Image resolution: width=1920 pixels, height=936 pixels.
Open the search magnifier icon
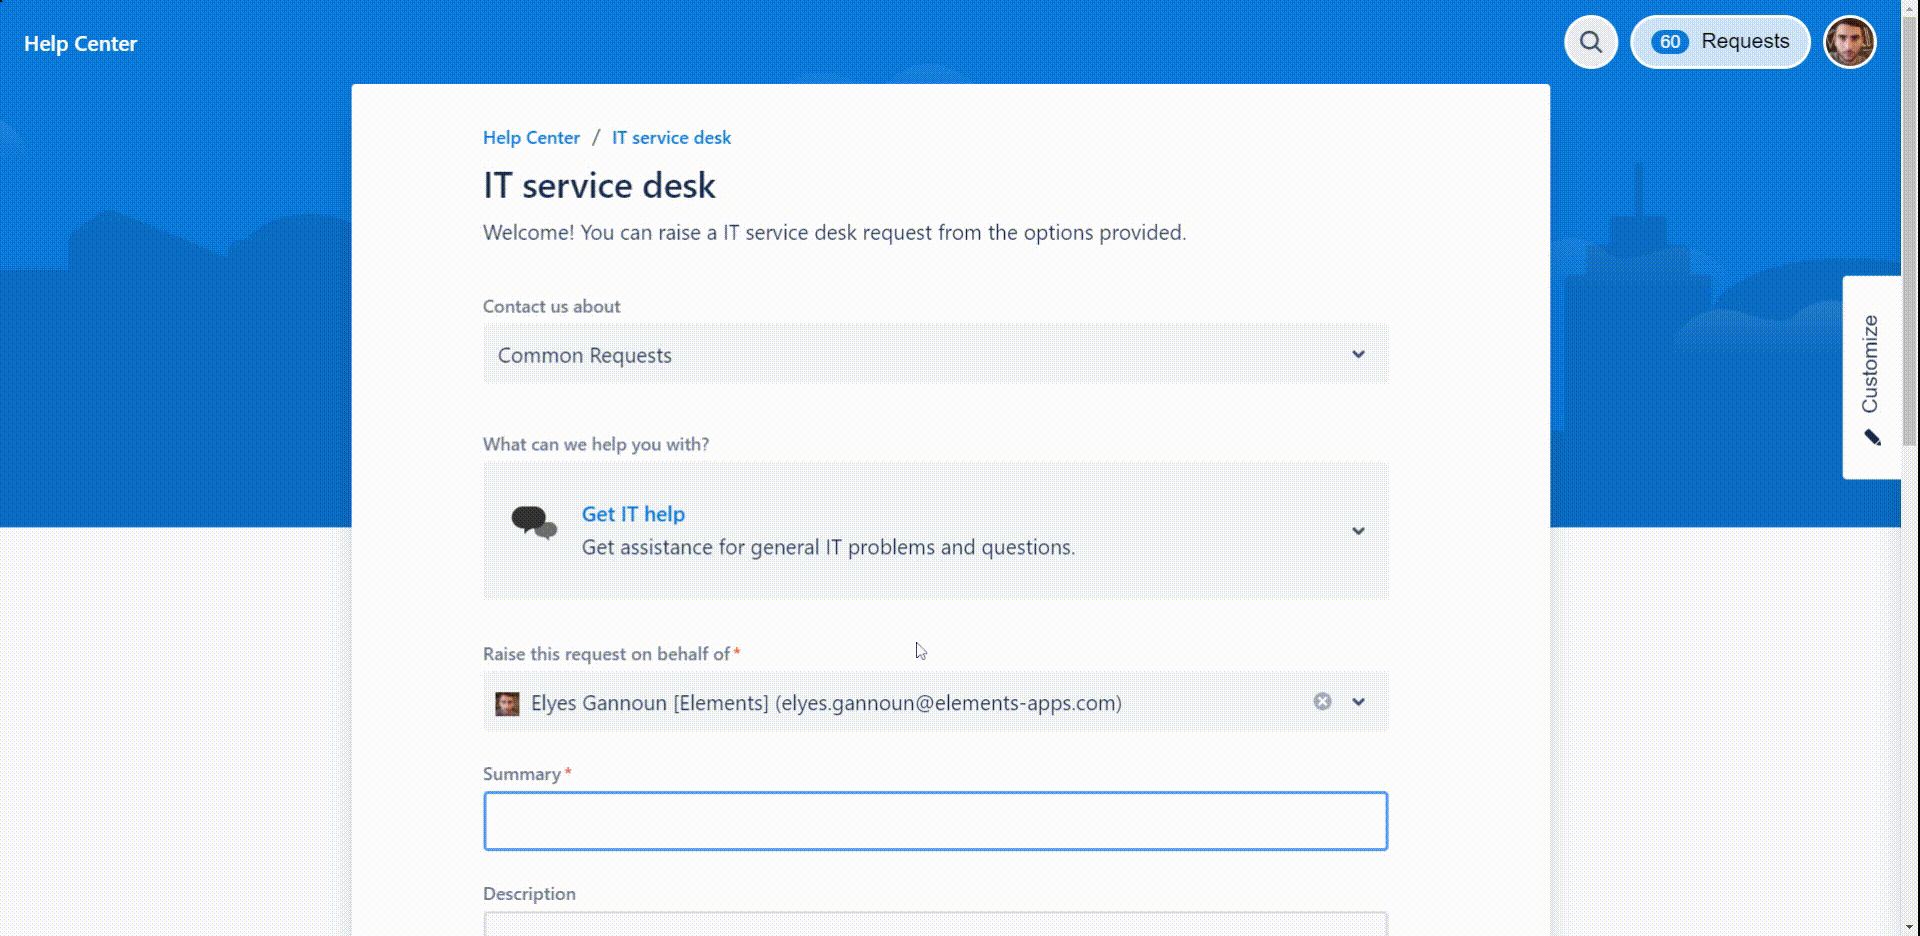(1590, 42)
